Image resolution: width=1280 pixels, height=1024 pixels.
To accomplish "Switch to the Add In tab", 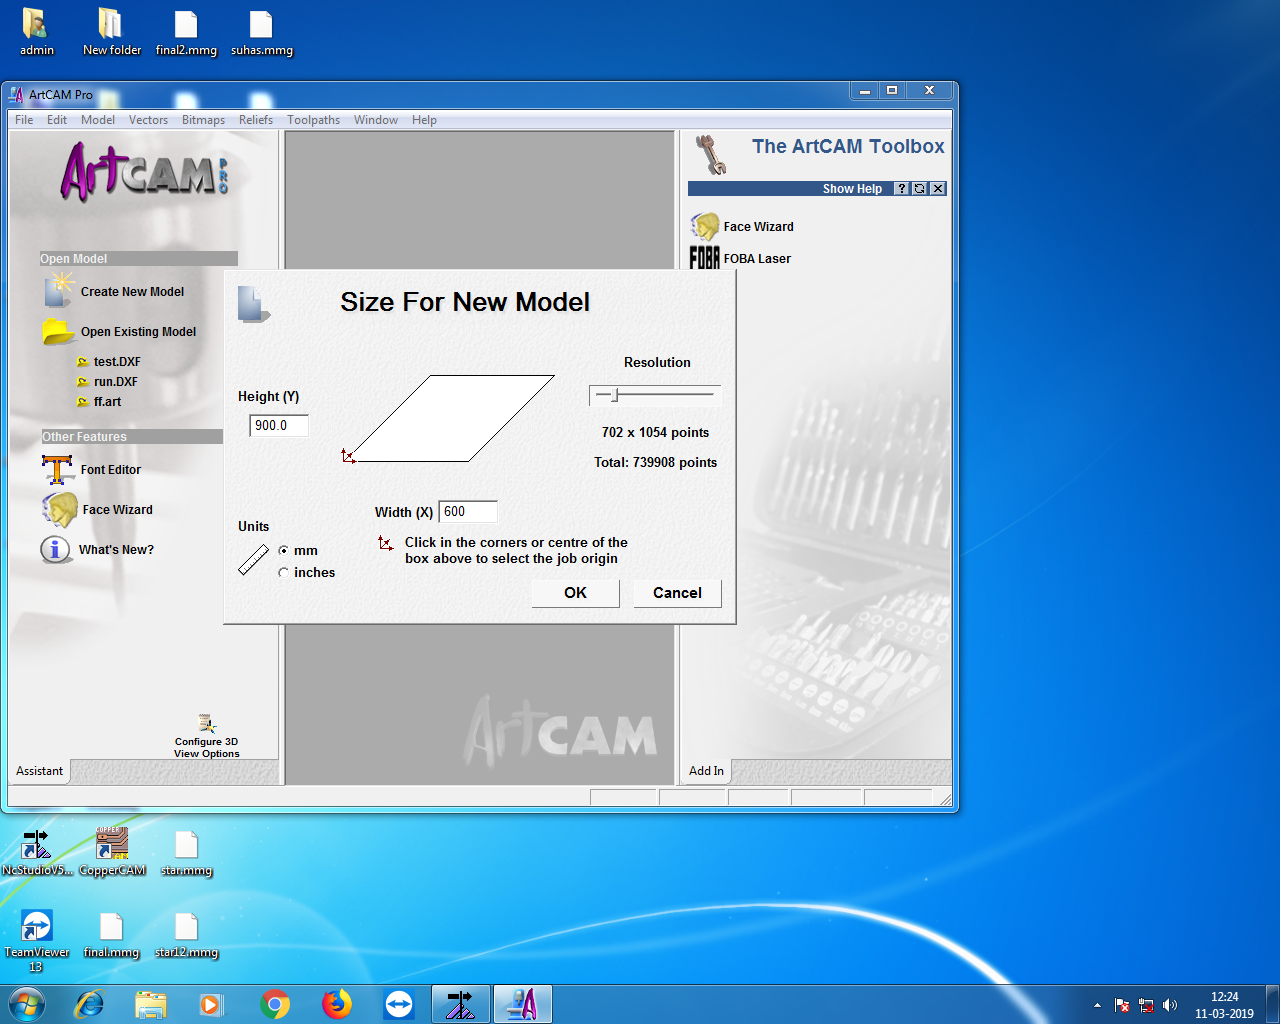I will click(x=706, y=771).
